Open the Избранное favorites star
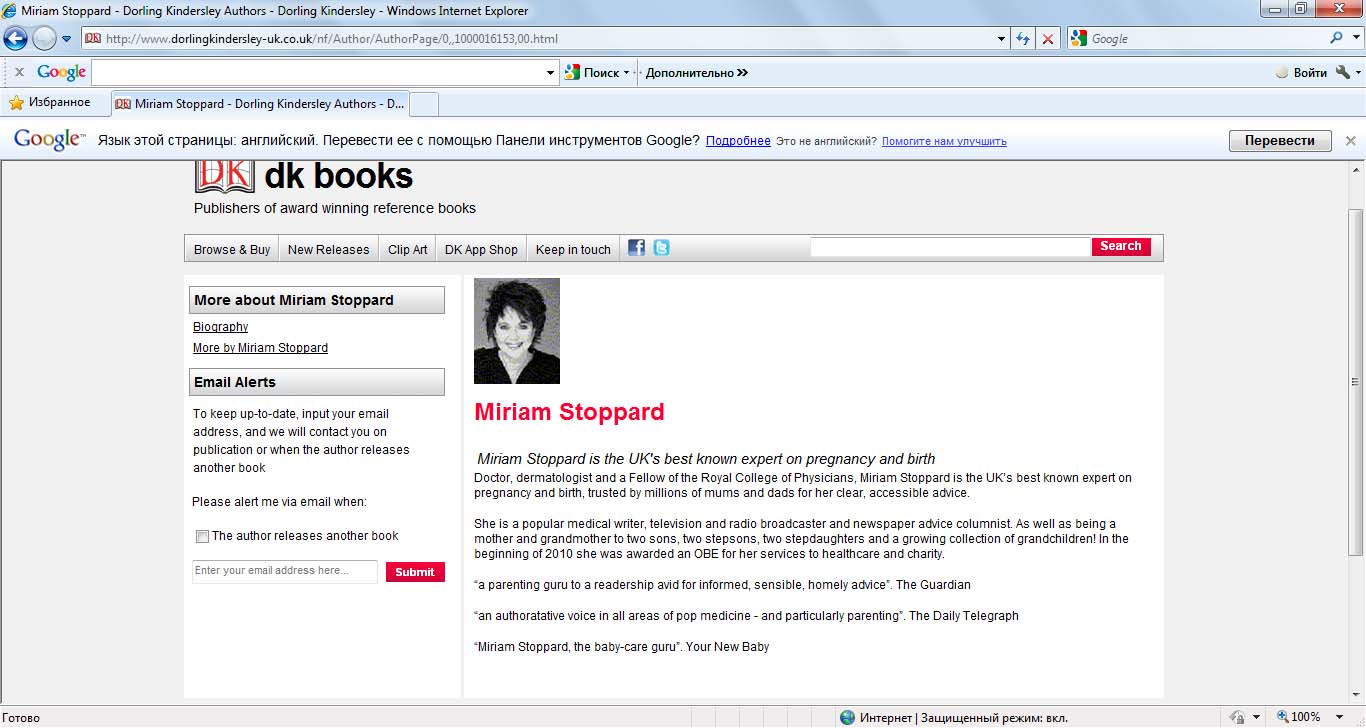This screenshot has width=1366, height=728. coord(49,102)
